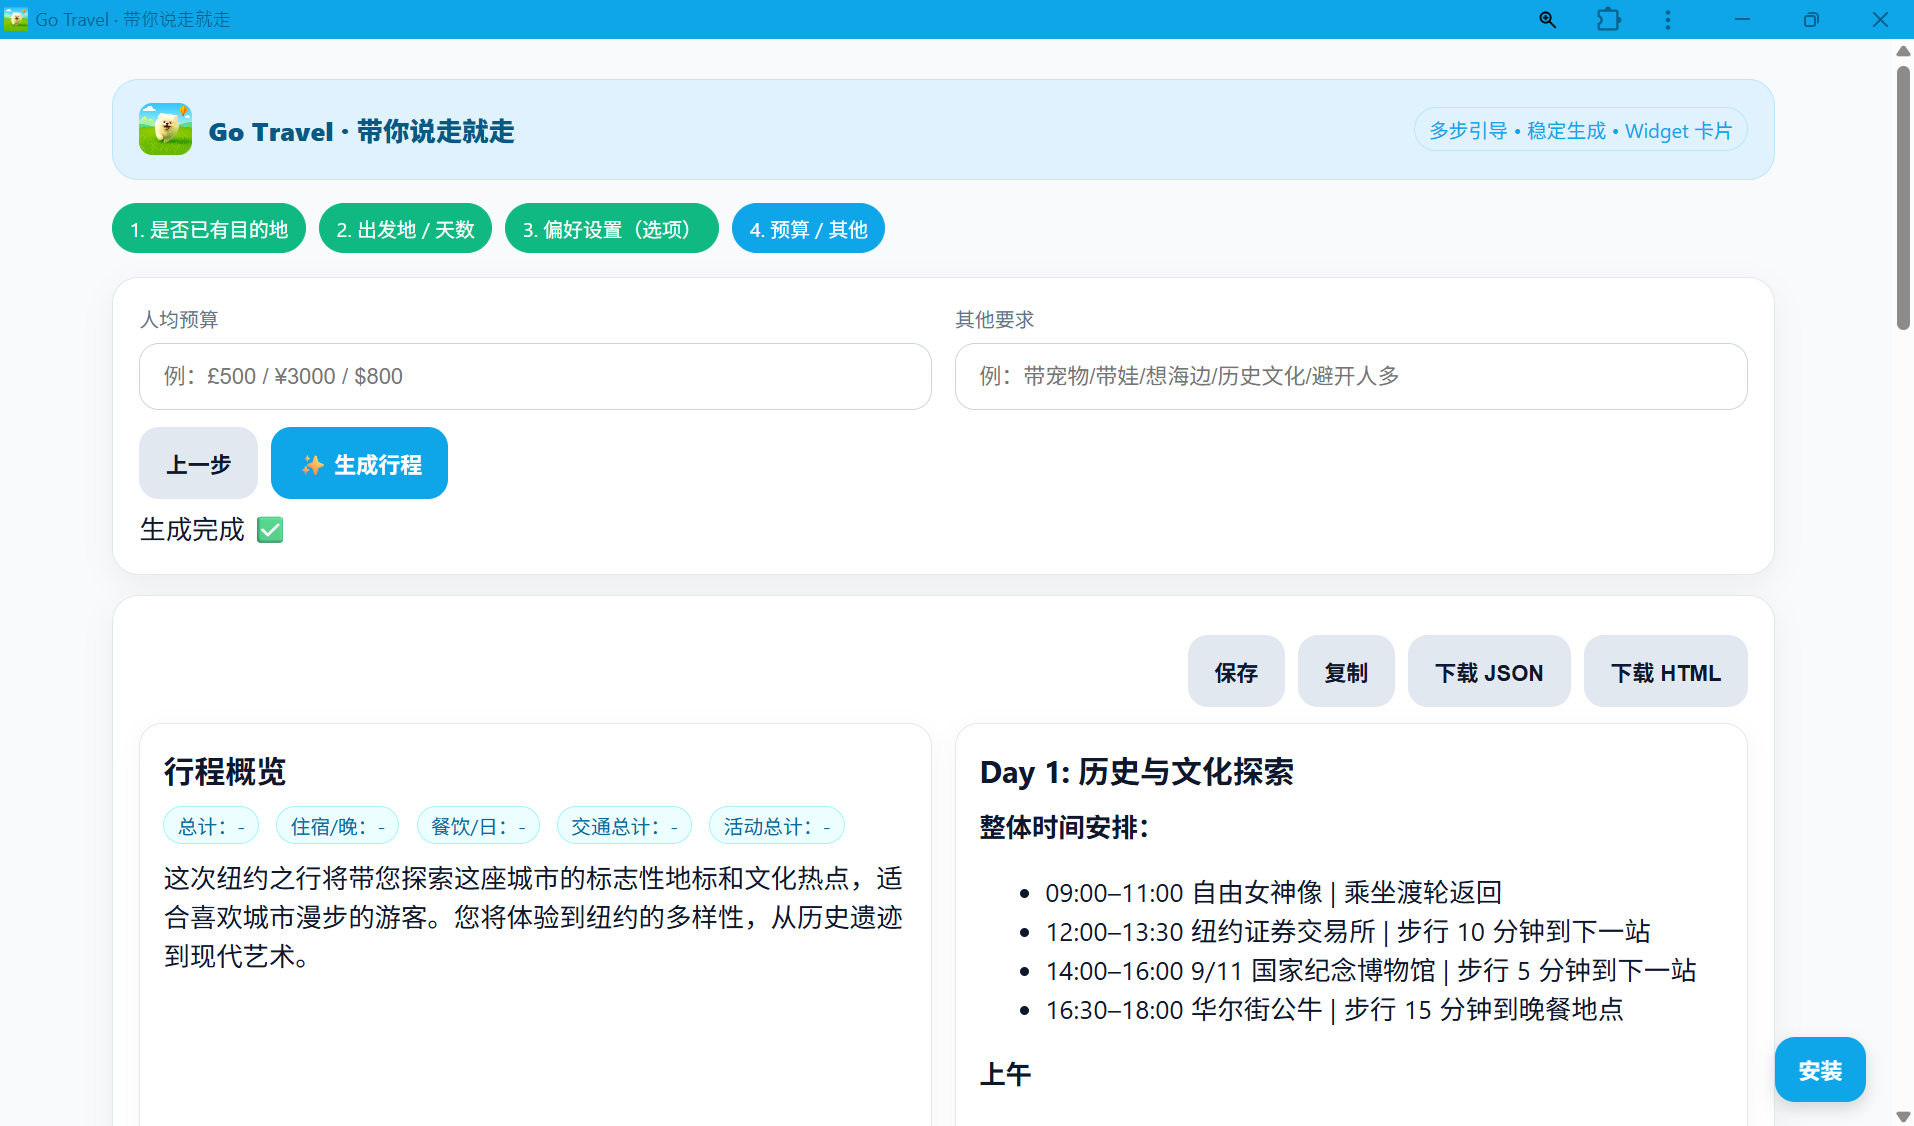Image resolution: width=1914 pixels, height=1126 pixels.
Task: Click the 生成完成 status text
Action: (x=192, y=530)
